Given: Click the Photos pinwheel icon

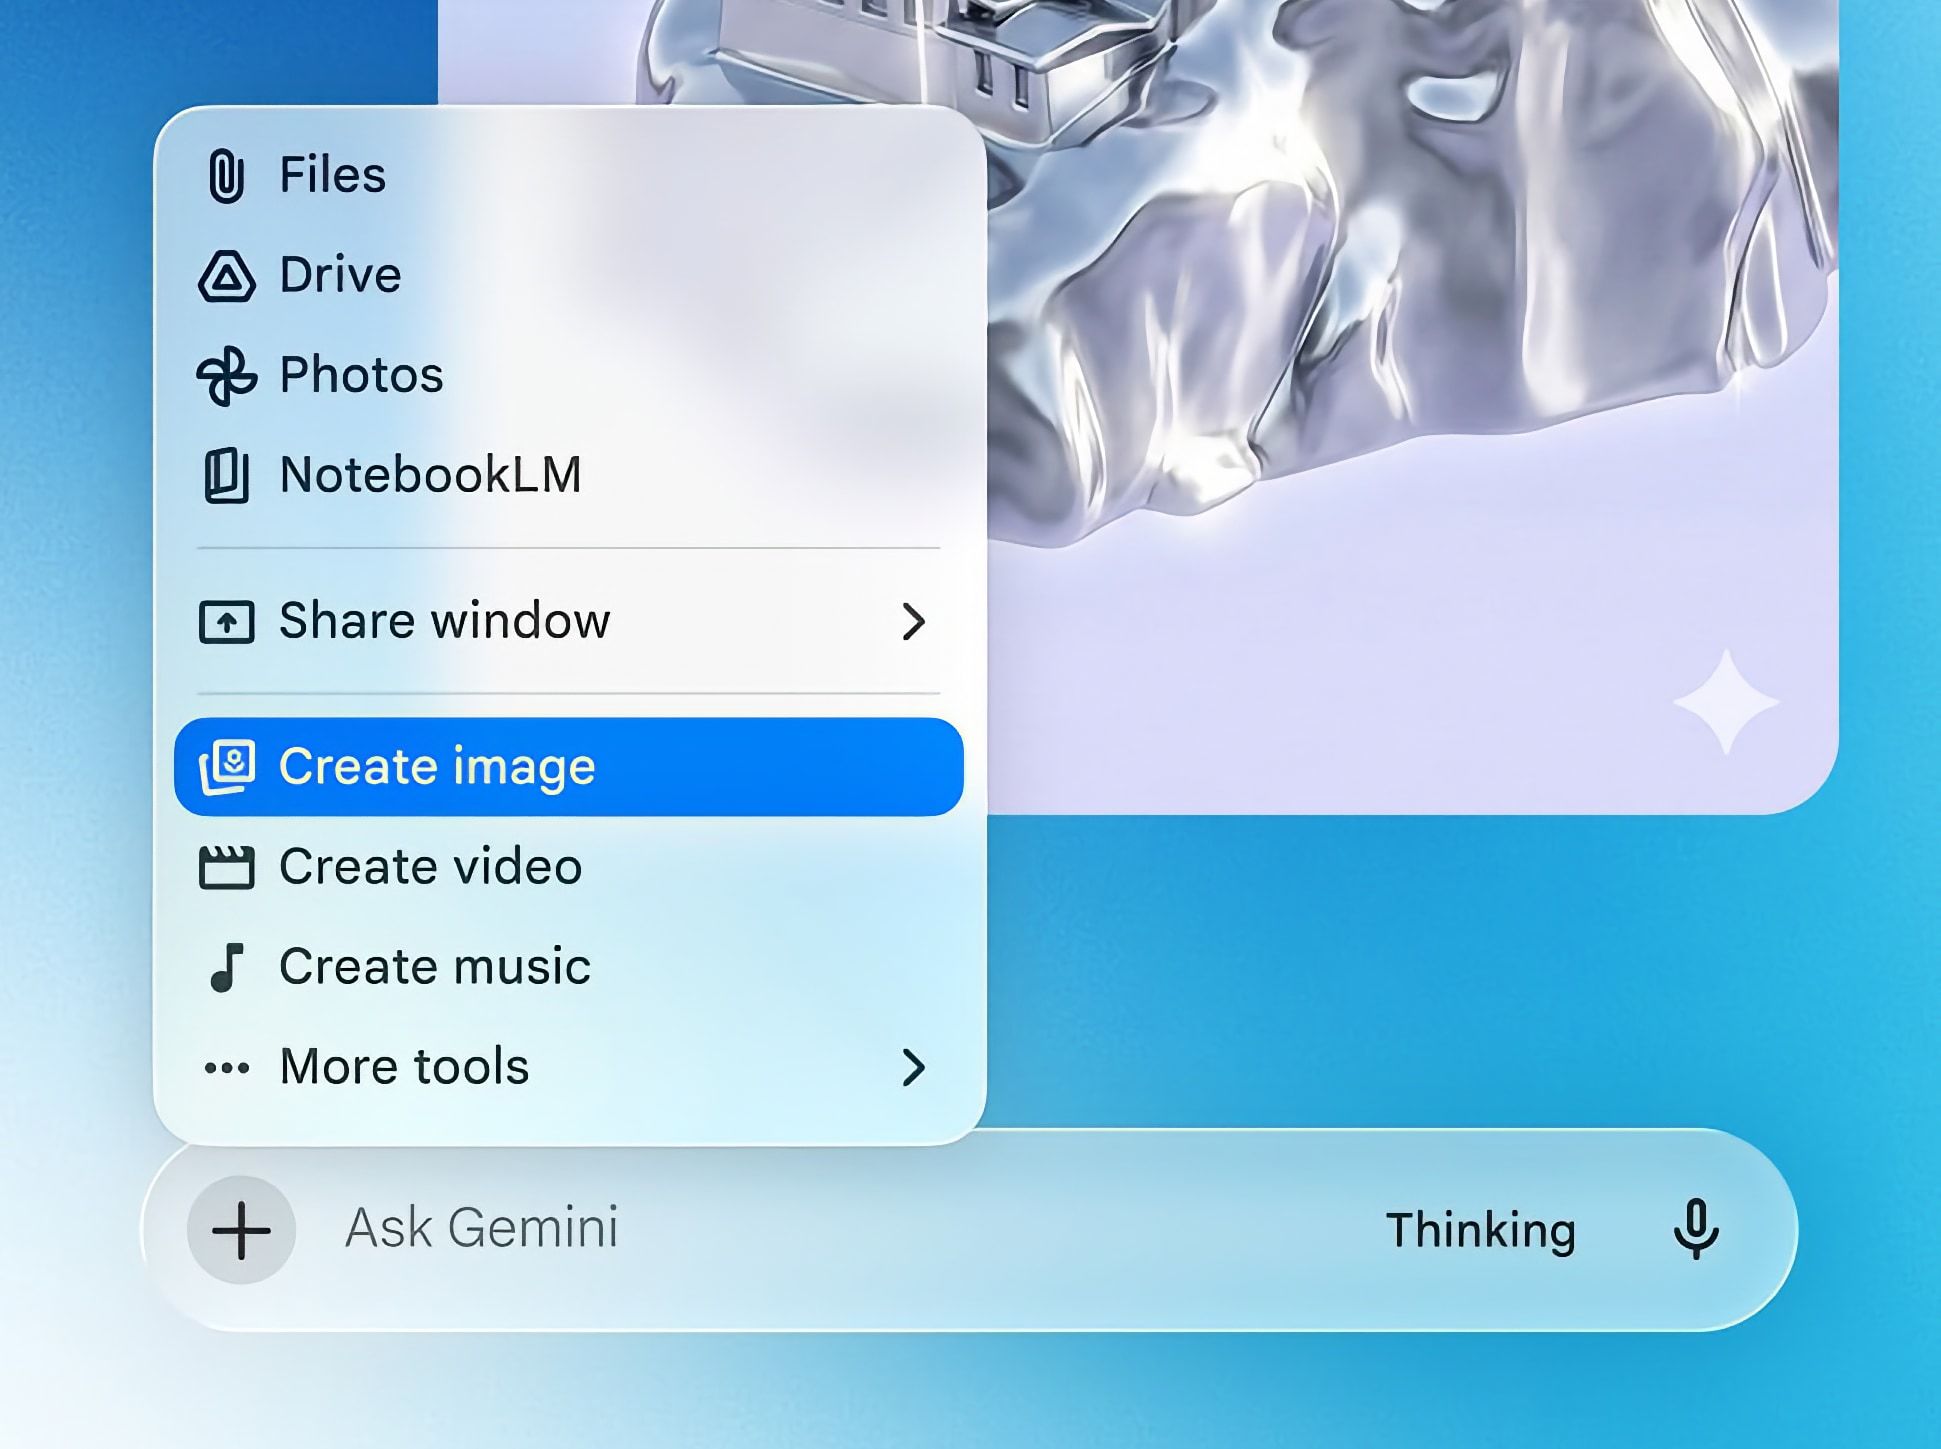Looking at the screenshot, I should click(227, 376).
